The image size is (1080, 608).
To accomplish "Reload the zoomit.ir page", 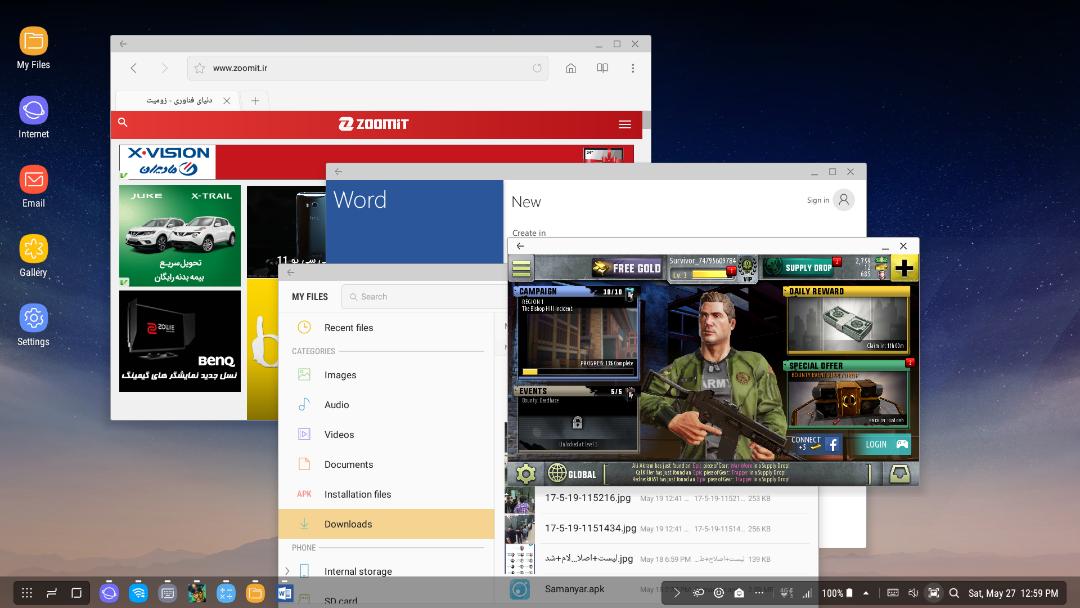I will tap(537, 68).
